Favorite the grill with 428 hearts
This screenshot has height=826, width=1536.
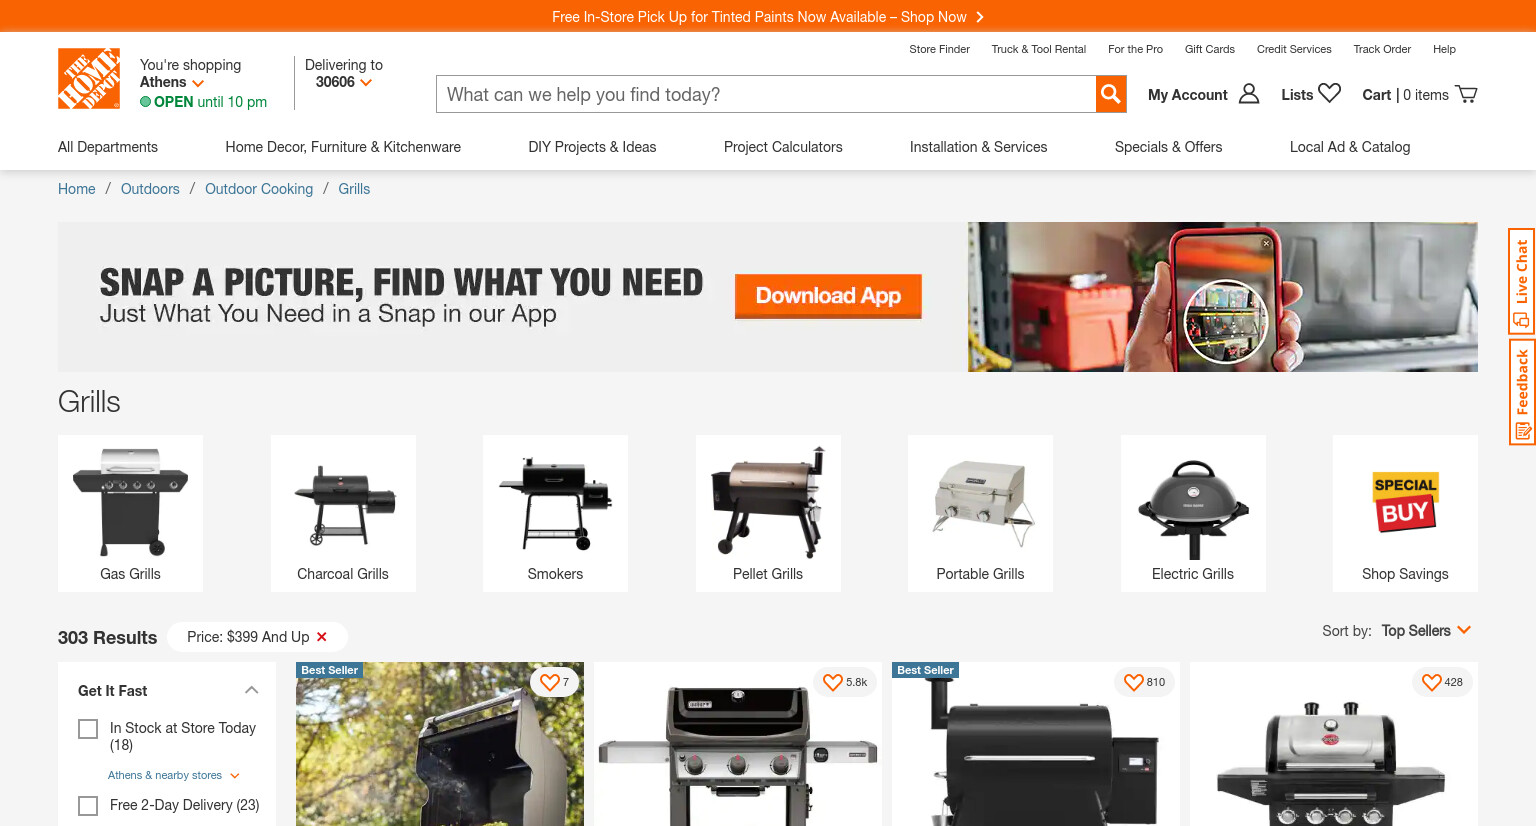pos(1431,682)
